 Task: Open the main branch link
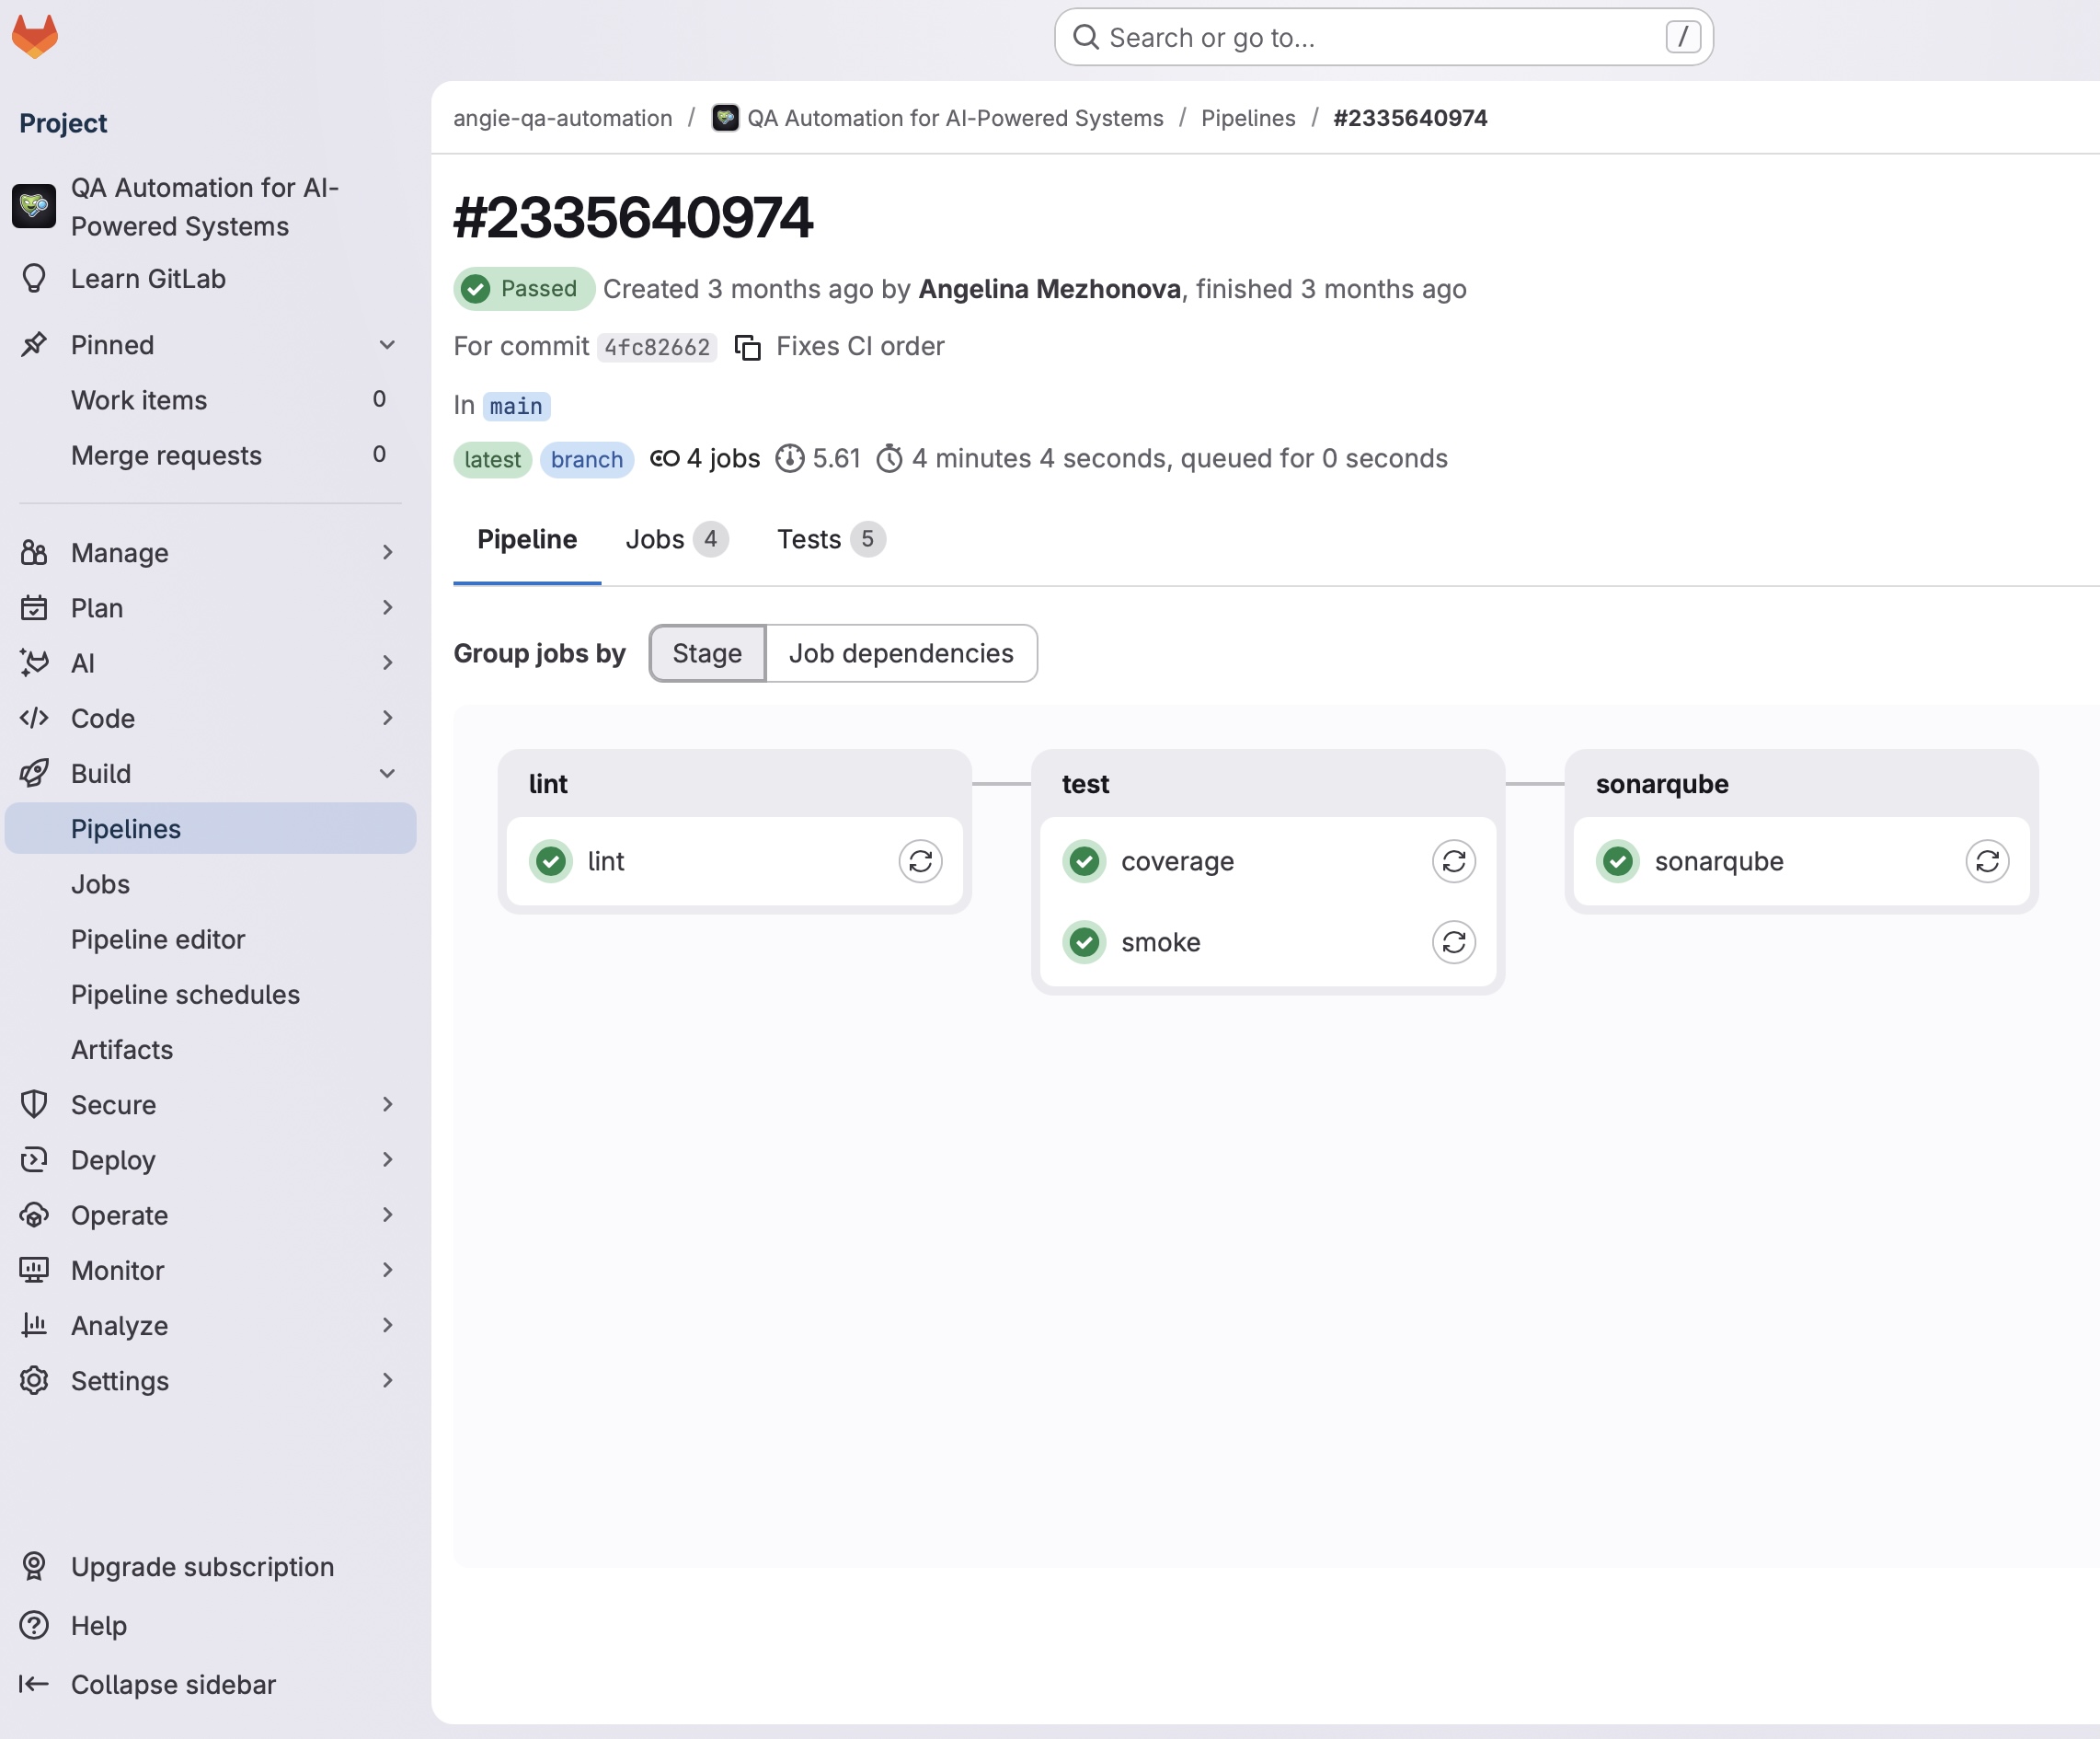click(516, 406)
